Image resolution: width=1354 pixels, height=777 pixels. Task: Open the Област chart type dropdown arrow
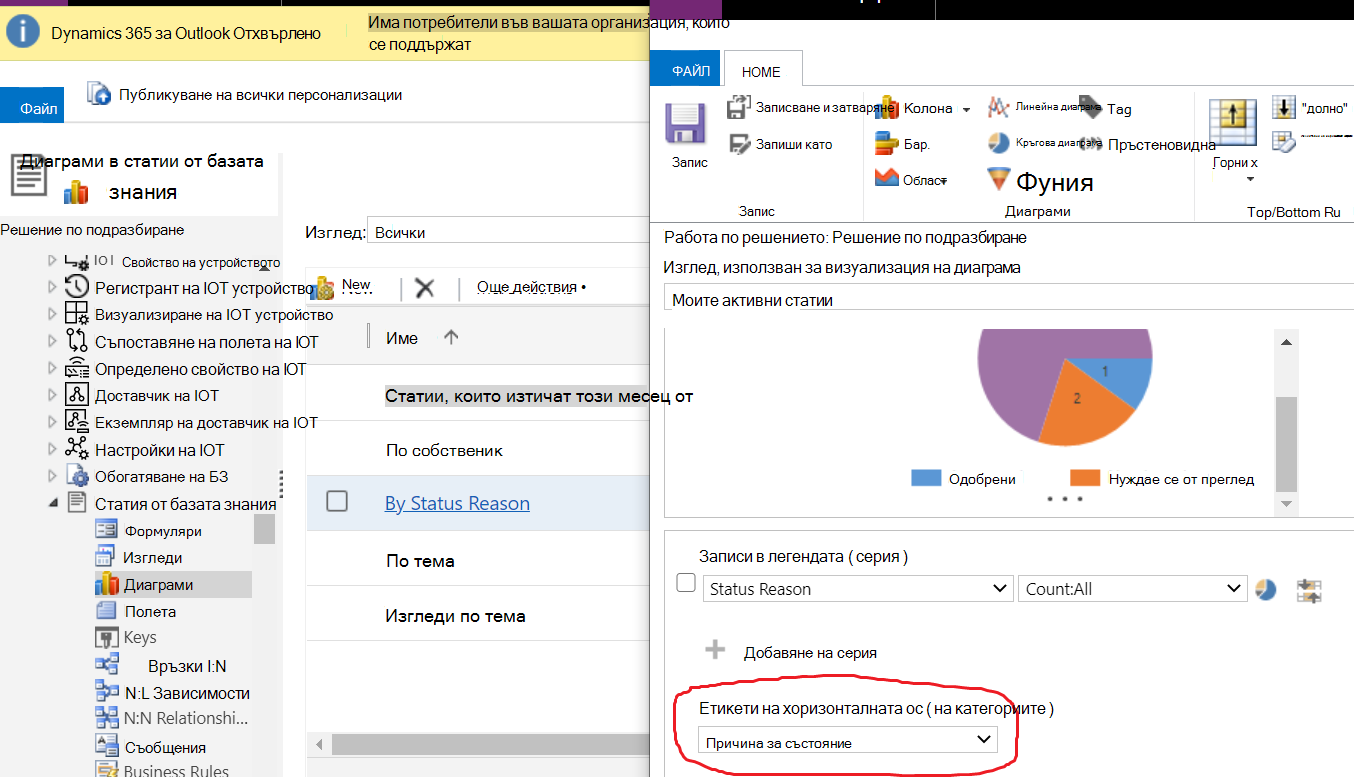point(942,180)
